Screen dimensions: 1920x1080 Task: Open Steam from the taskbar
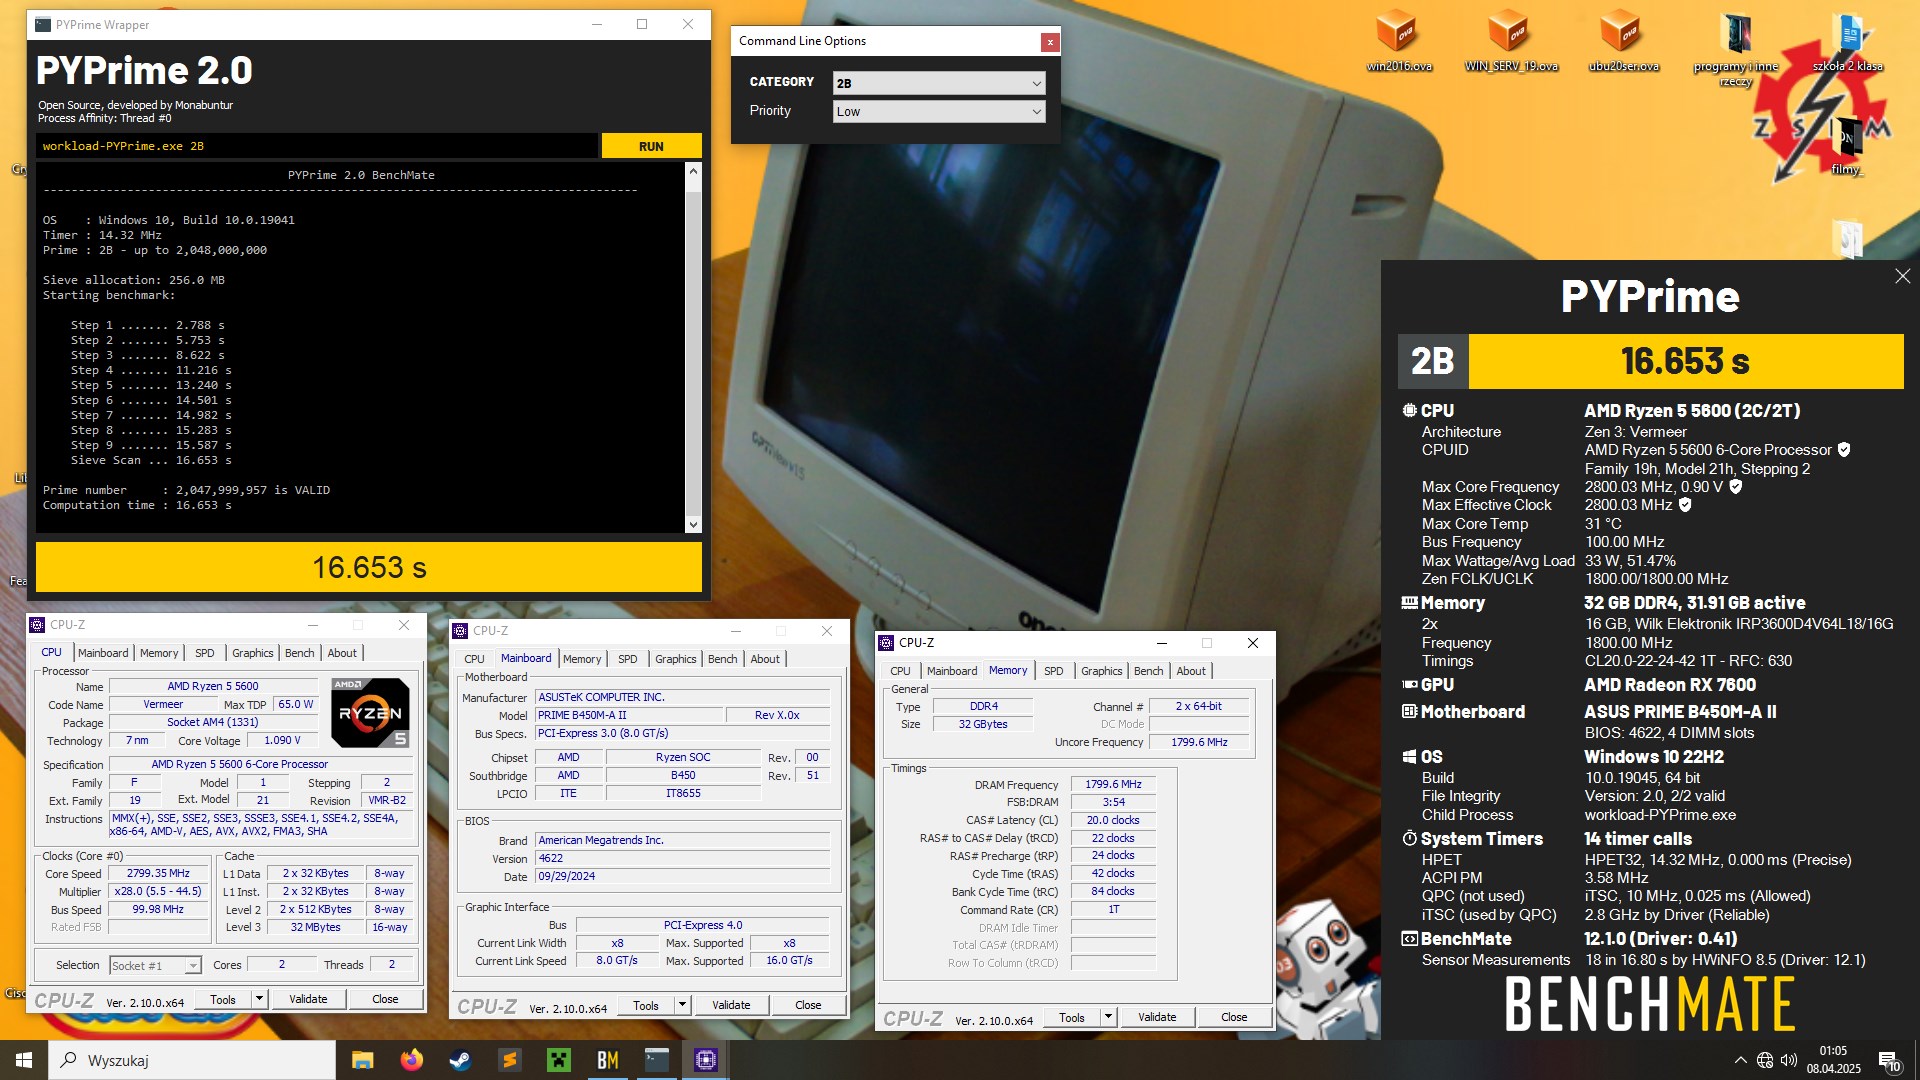point(461,1060)
